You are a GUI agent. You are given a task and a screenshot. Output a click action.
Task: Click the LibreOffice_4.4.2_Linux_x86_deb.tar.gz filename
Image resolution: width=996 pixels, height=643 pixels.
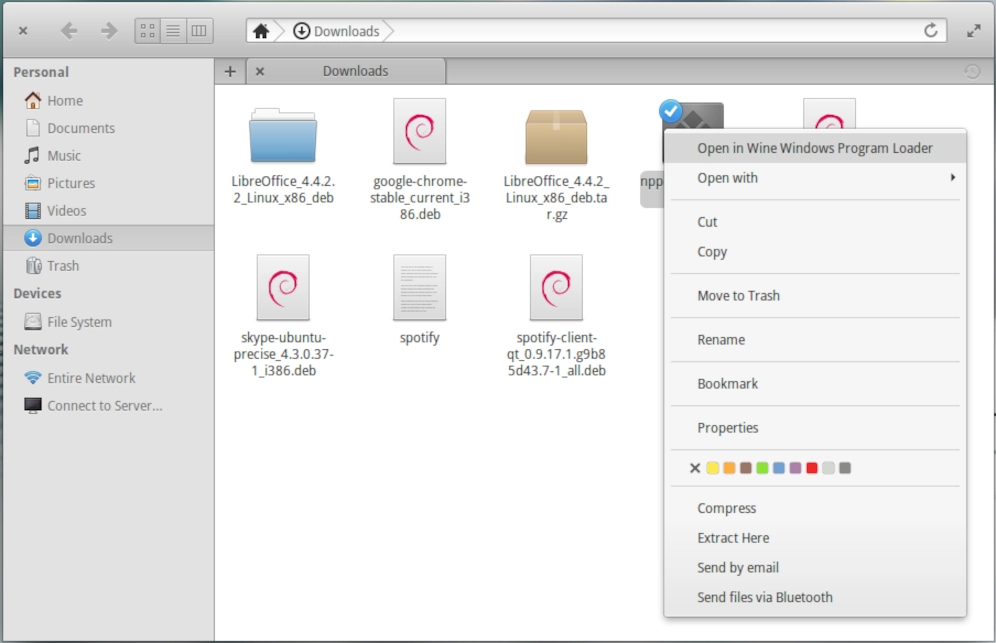click(x=556, y=198)
